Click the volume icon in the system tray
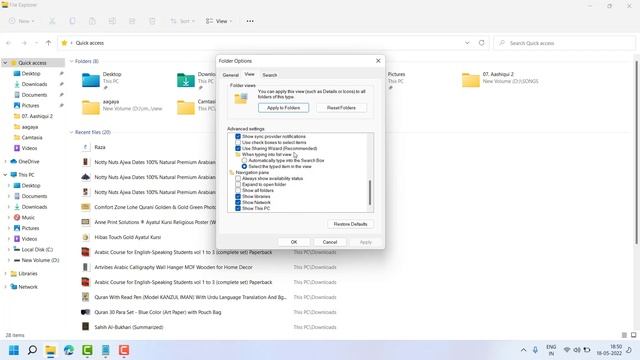The width and height of the screenshot is (640, 360). tap(577, 350)
